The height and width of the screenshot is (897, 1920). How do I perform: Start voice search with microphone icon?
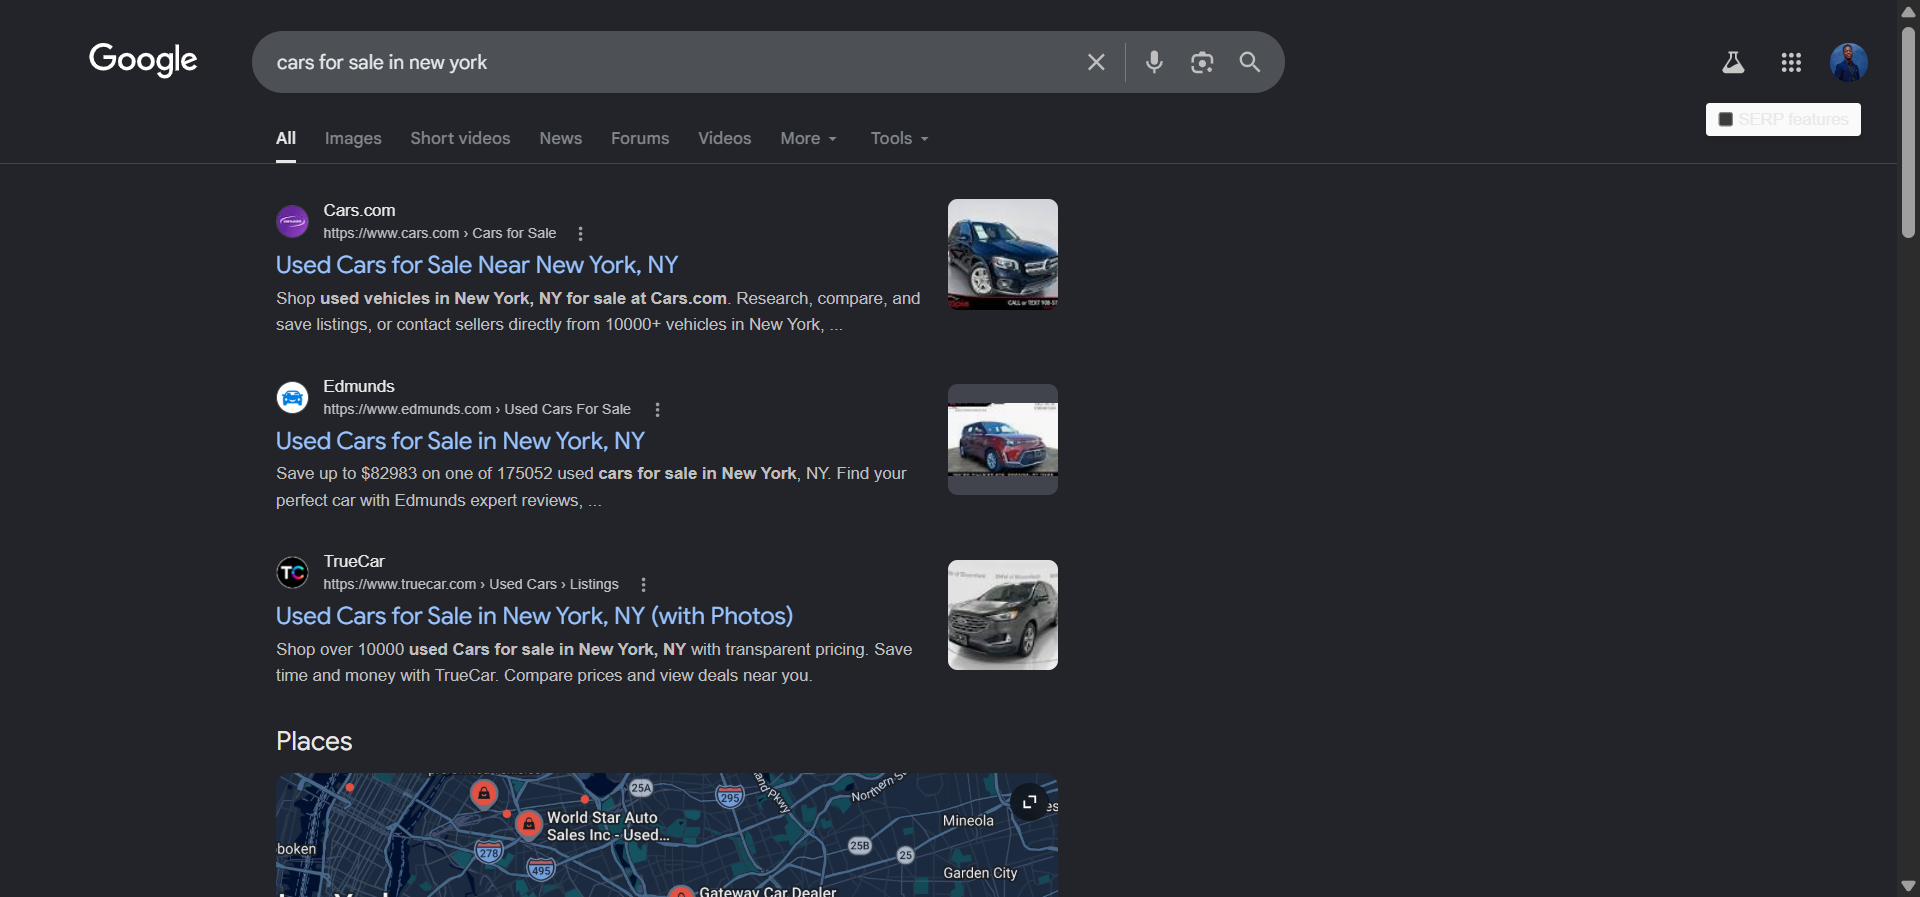point(1154,62)
